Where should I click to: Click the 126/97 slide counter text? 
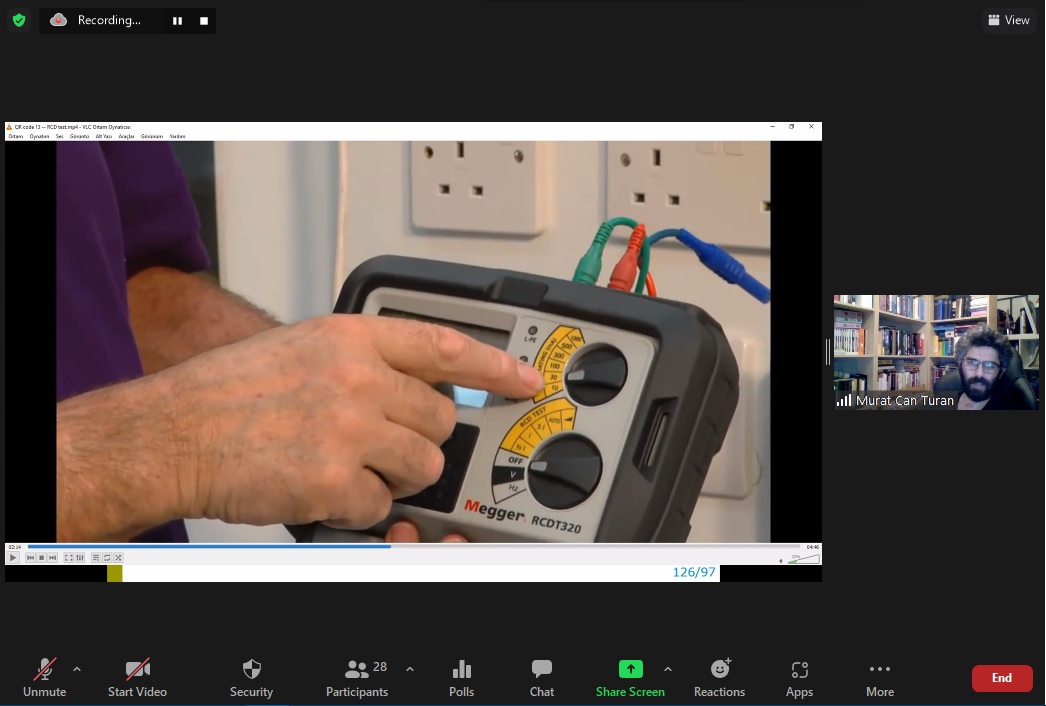pos(694,573)
